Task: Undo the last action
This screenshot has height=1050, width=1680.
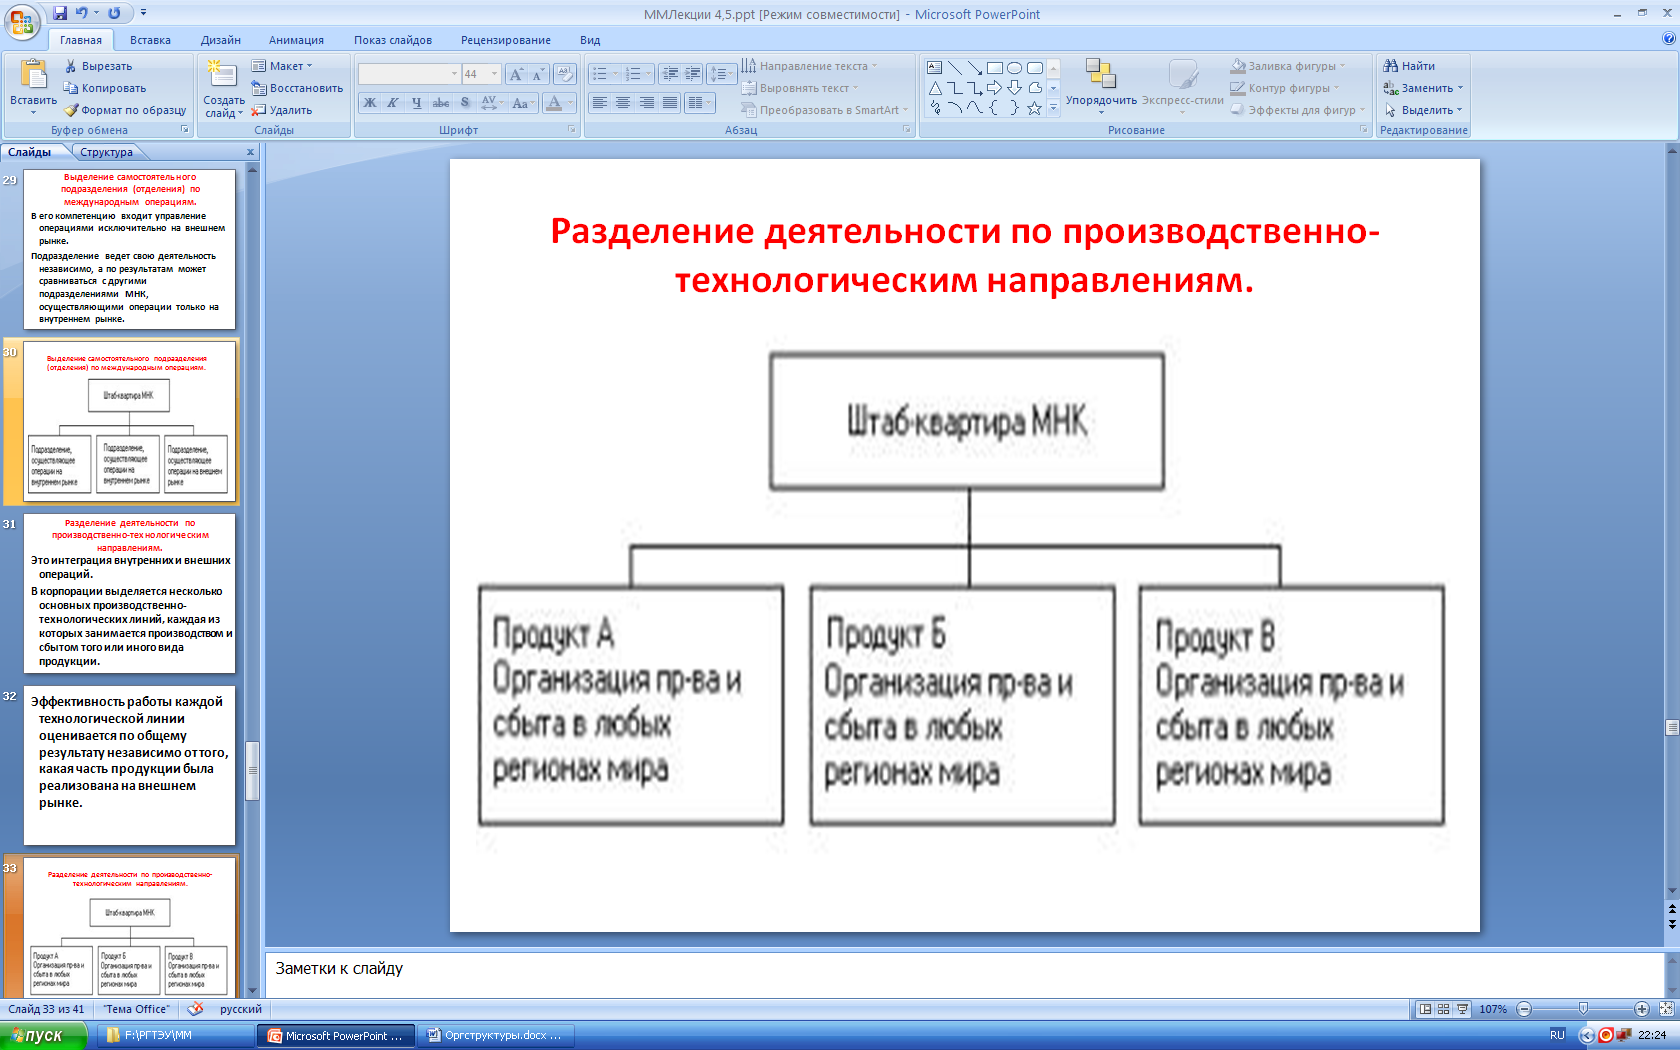Action: pos(81,13)
